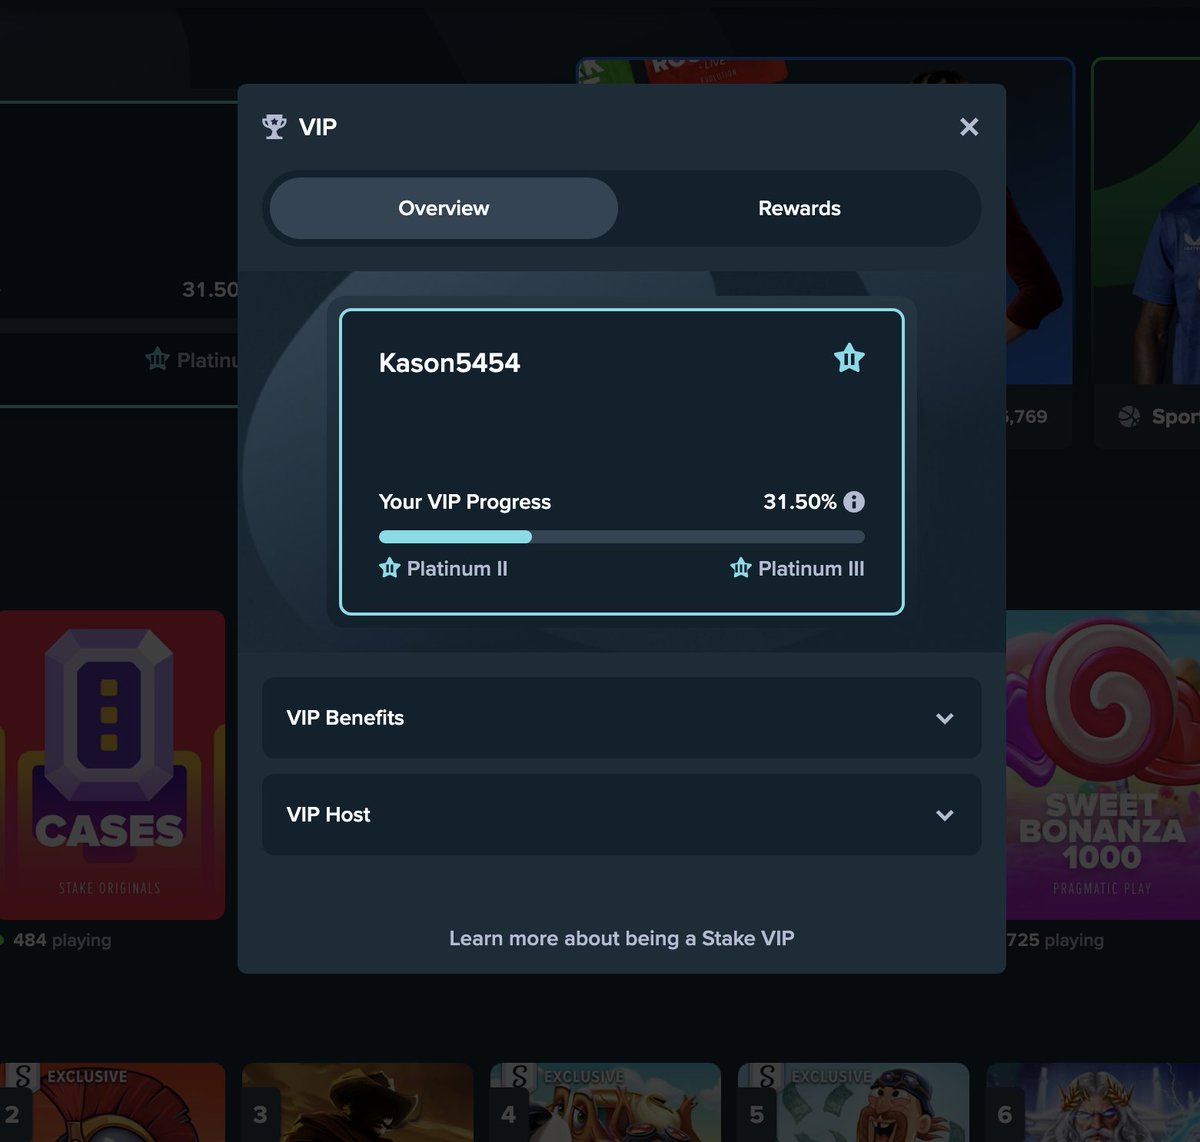The image size is (1200, 1142).
Task: Select the Overview tab
Action: click(x=444, y=208)
